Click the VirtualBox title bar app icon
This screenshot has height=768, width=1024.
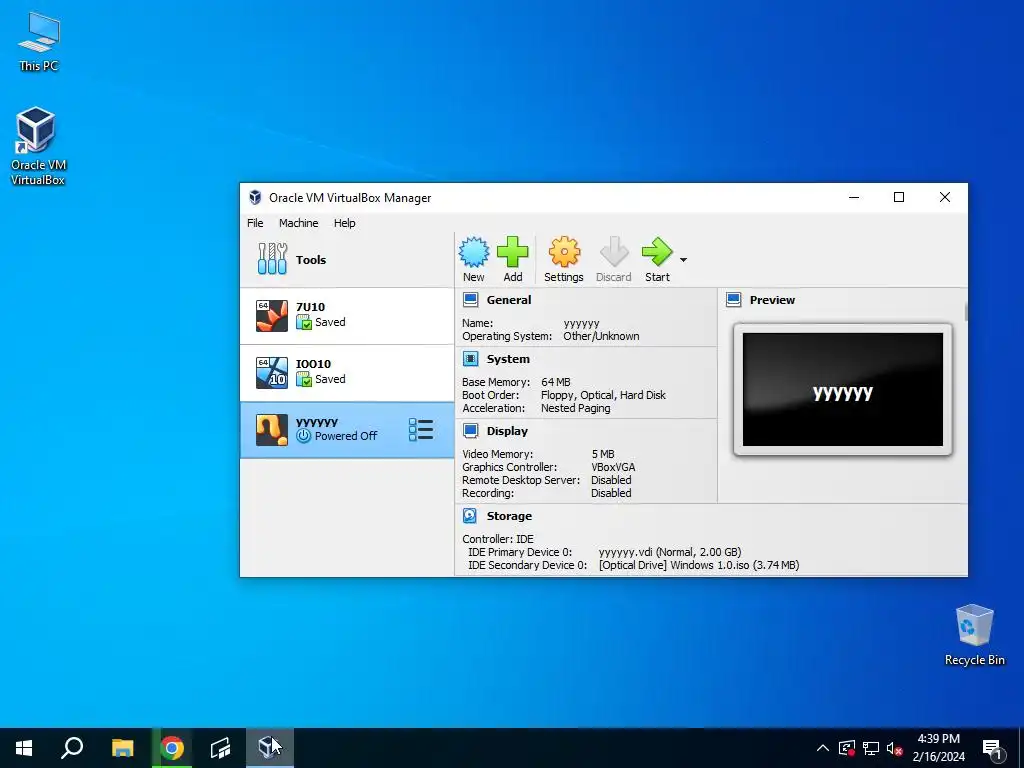(x=255, y=197)
